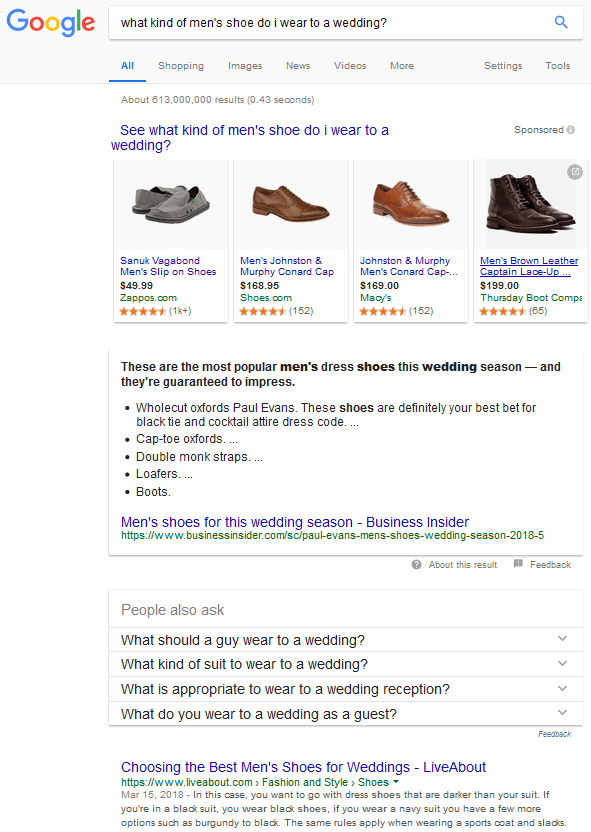
Task: Click the Google logo
Action: 51,23
